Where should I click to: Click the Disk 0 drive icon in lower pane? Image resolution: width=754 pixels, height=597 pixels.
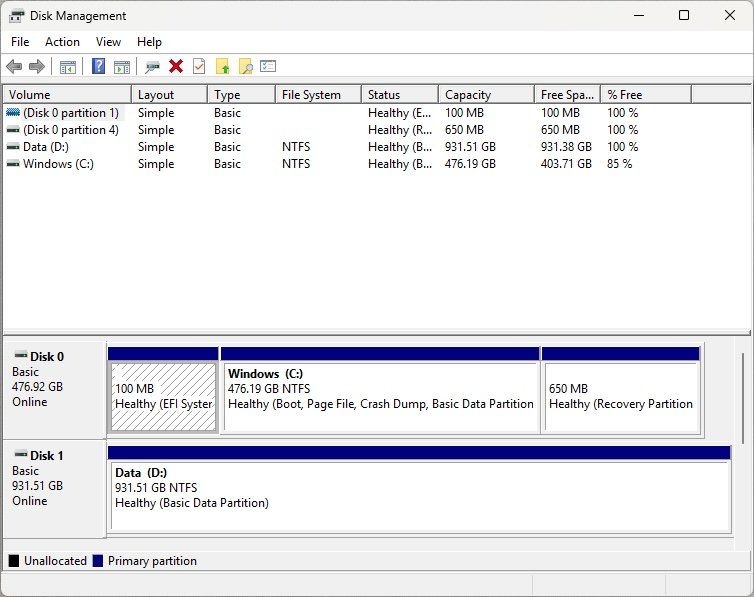(21, 356)
